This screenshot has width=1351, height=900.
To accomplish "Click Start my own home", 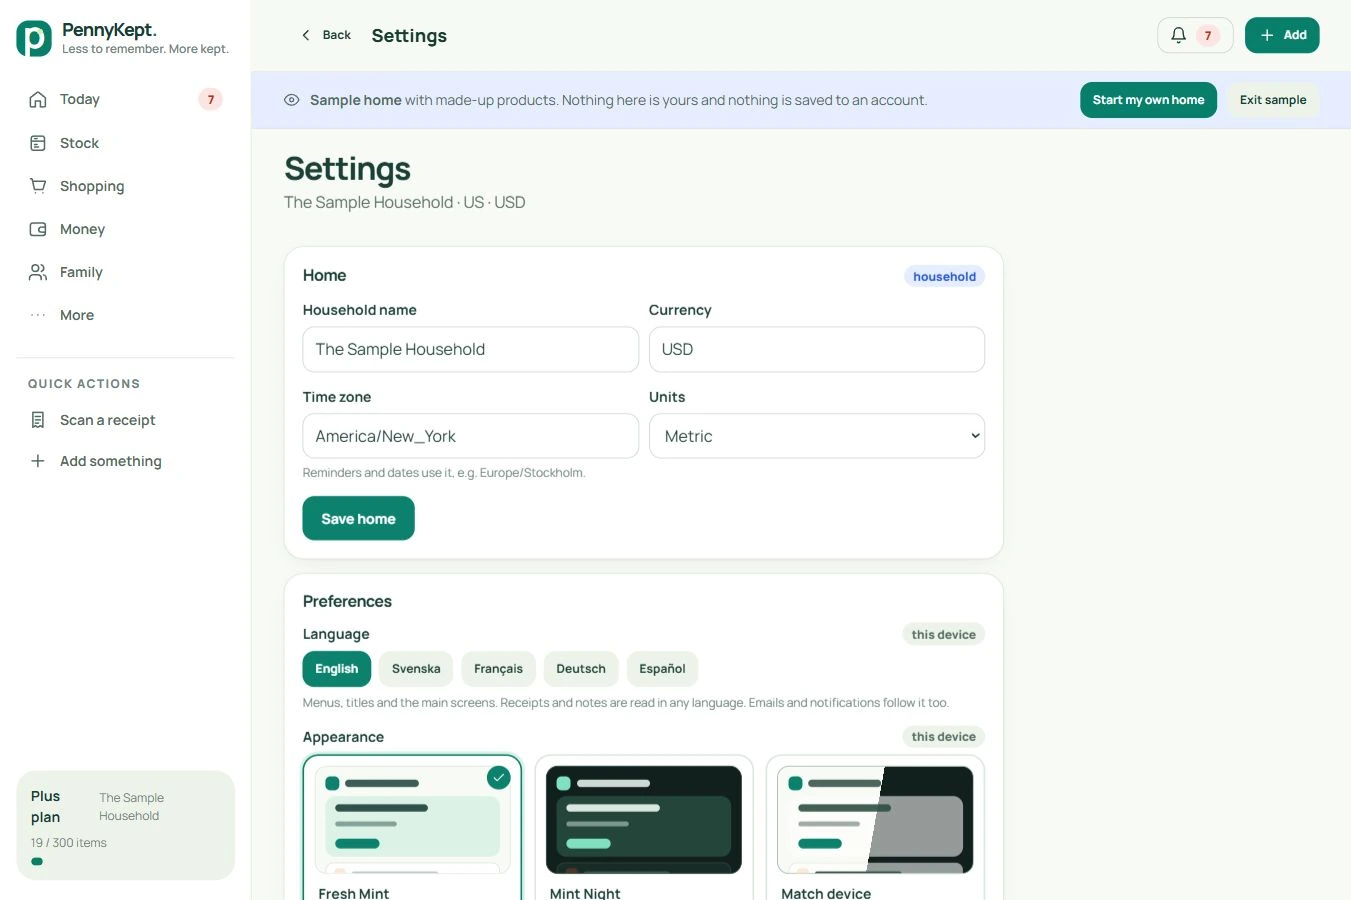I will click(1148, 100).
